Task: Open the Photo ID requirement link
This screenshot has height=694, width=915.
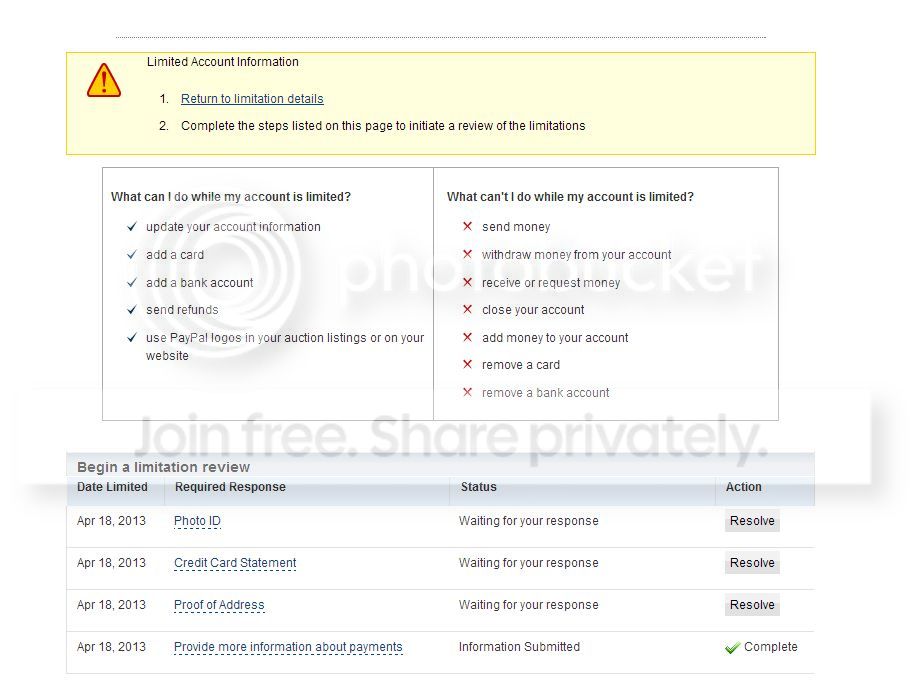Action: click(197, 521)
